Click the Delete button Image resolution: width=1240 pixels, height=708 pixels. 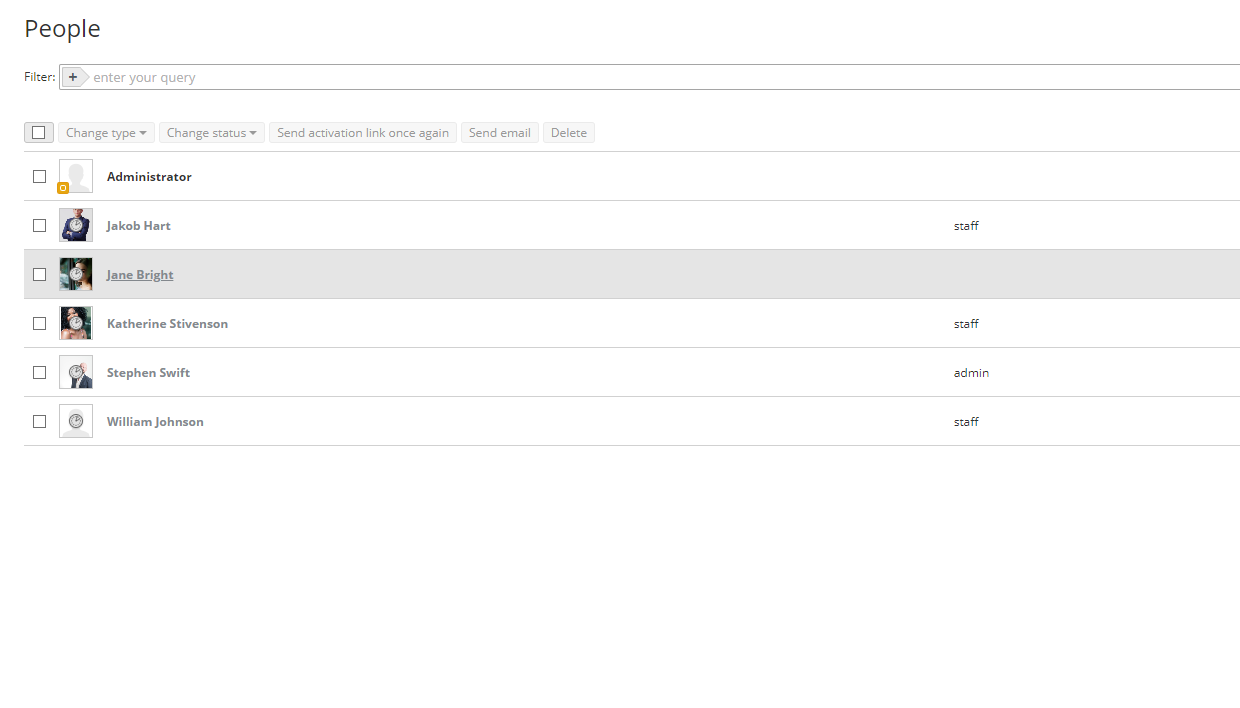(x=568, y=131)
